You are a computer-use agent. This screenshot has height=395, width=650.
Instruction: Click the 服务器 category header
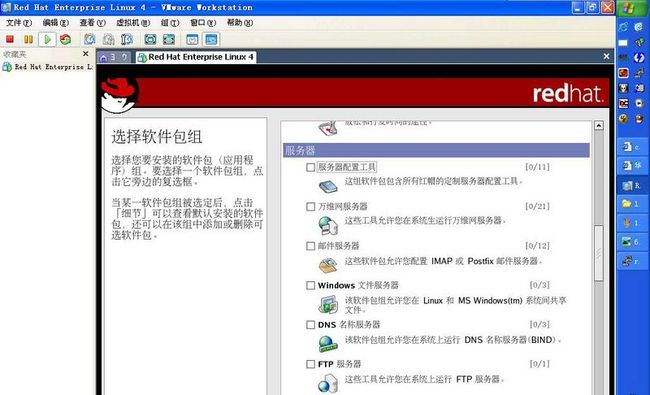click(436, 150)
